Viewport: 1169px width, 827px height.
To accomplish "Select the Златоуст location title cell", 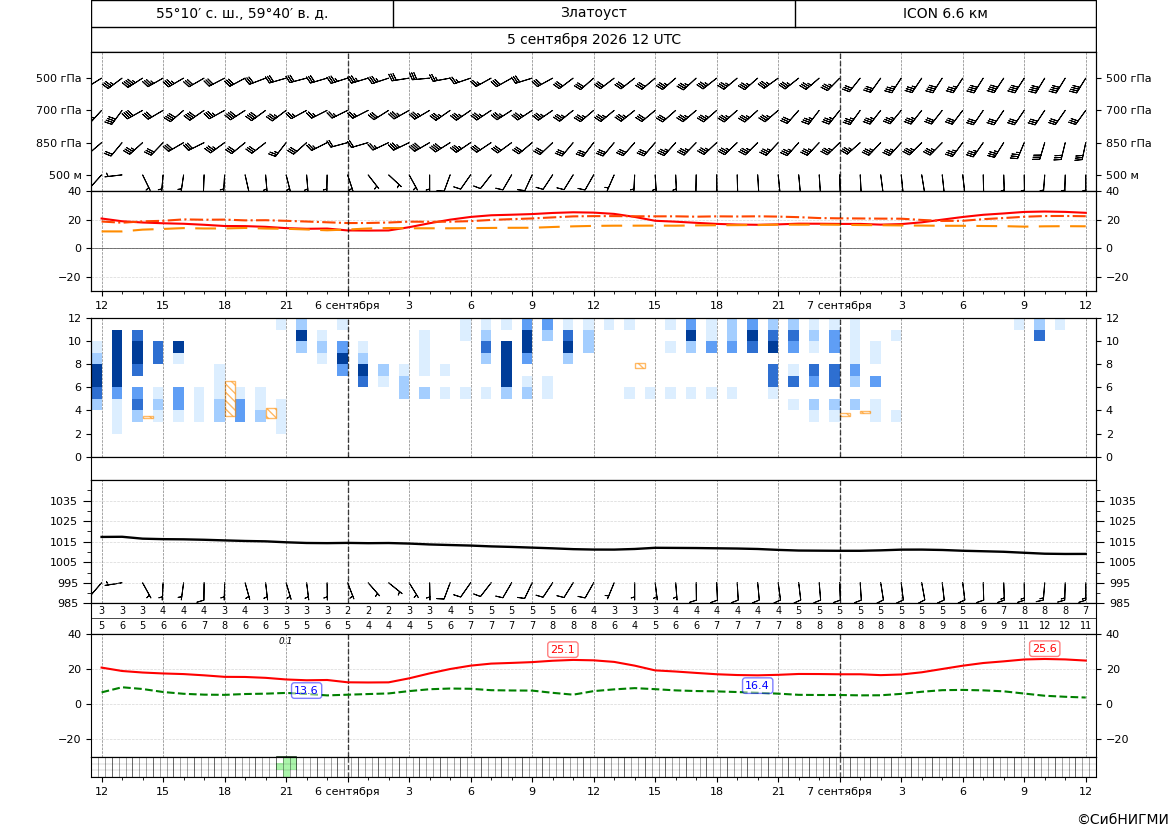I will tap(594, 13).
